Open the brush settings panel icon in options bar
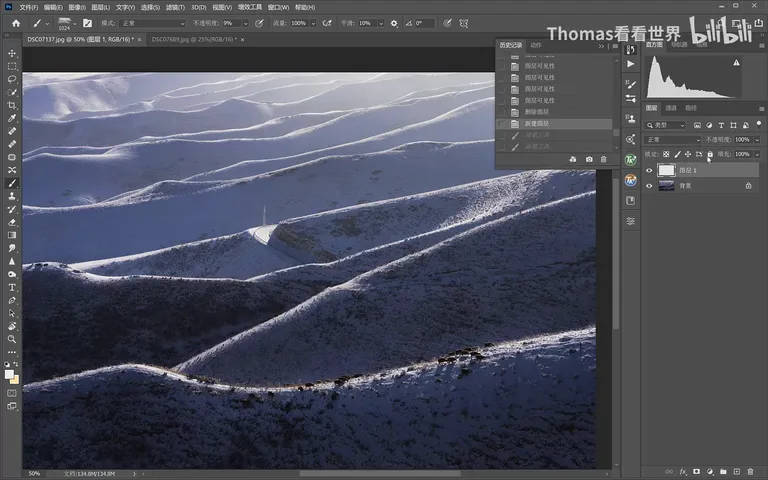Image resolution: width=768 pixels, height=480 pixels. 88,23
